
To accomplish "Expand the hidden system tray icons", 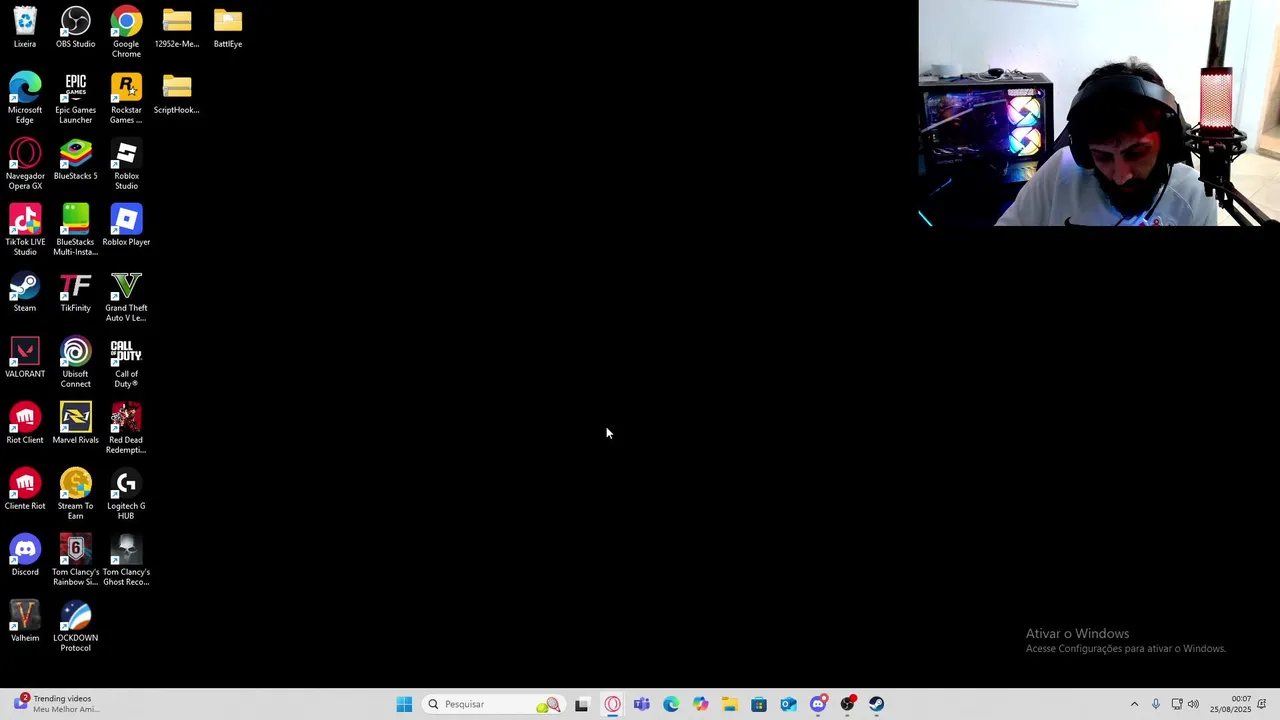I will pos(1134,704).
